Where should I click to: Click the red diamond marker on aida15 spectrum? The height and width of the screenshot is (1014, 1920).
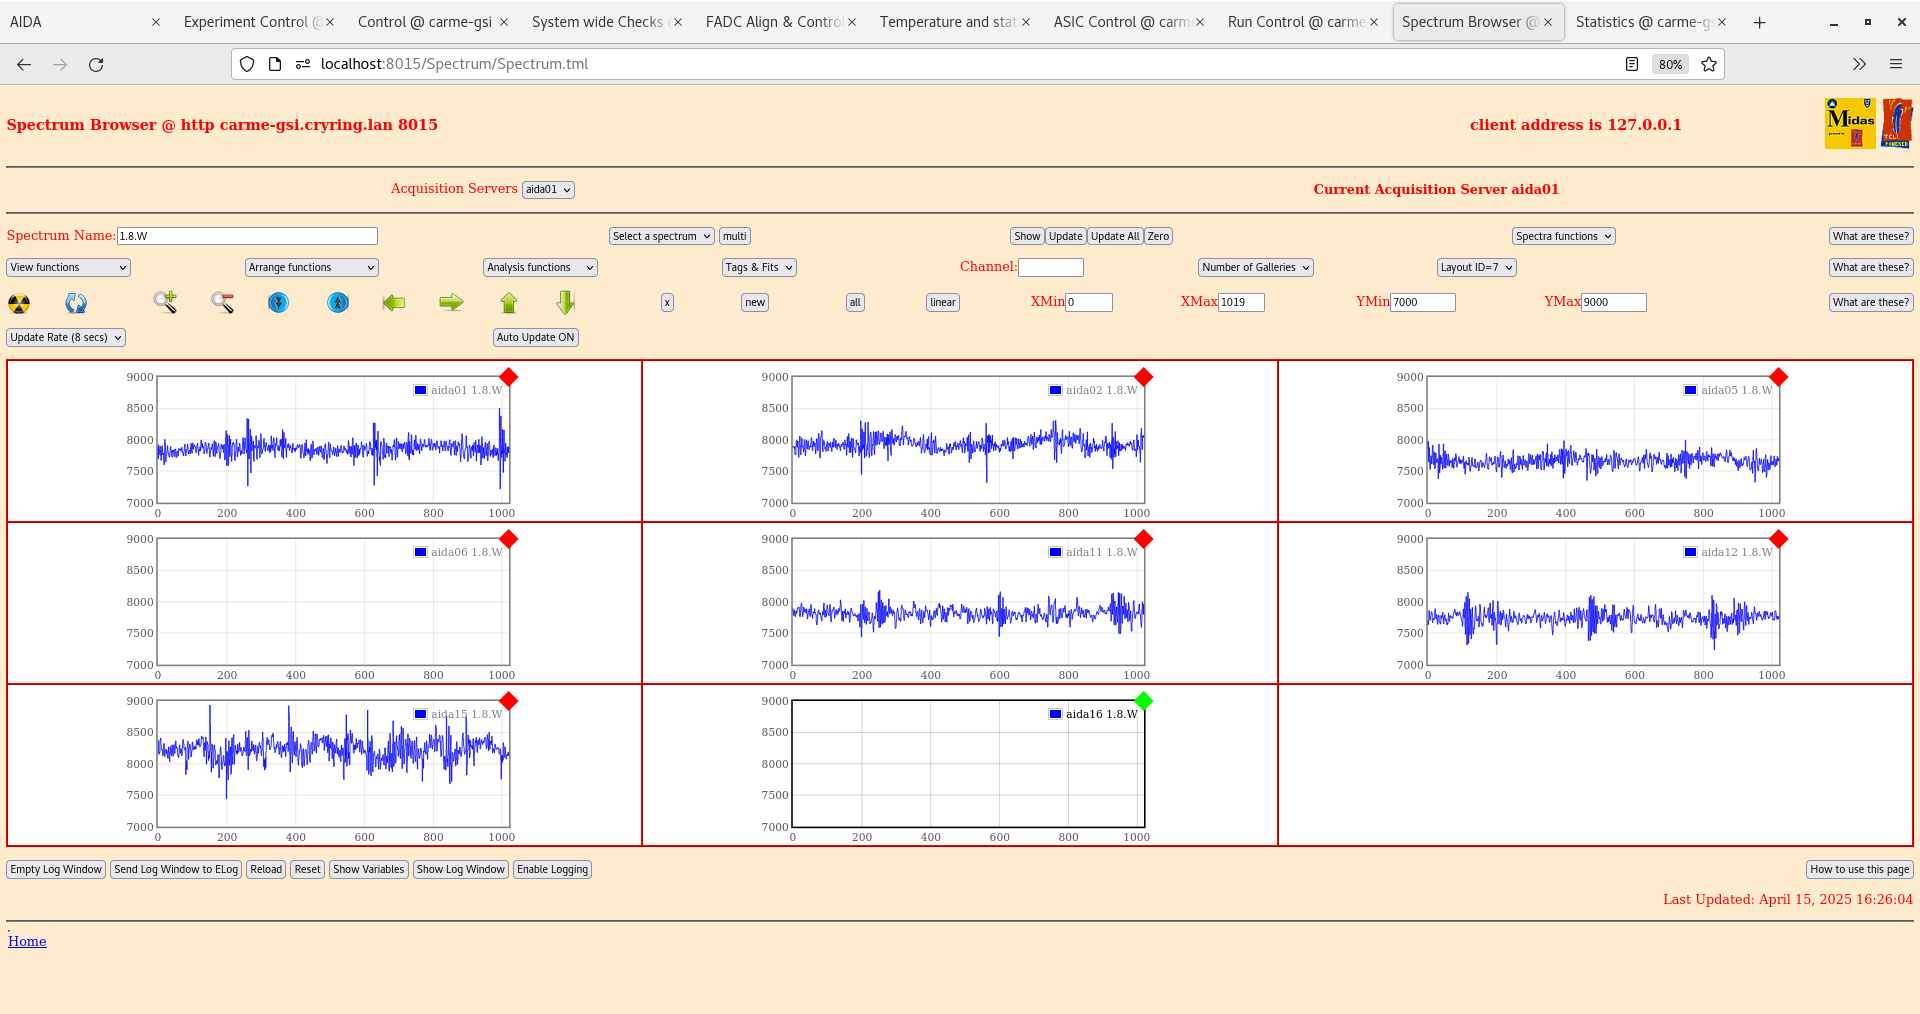click(x=509, y=701)
